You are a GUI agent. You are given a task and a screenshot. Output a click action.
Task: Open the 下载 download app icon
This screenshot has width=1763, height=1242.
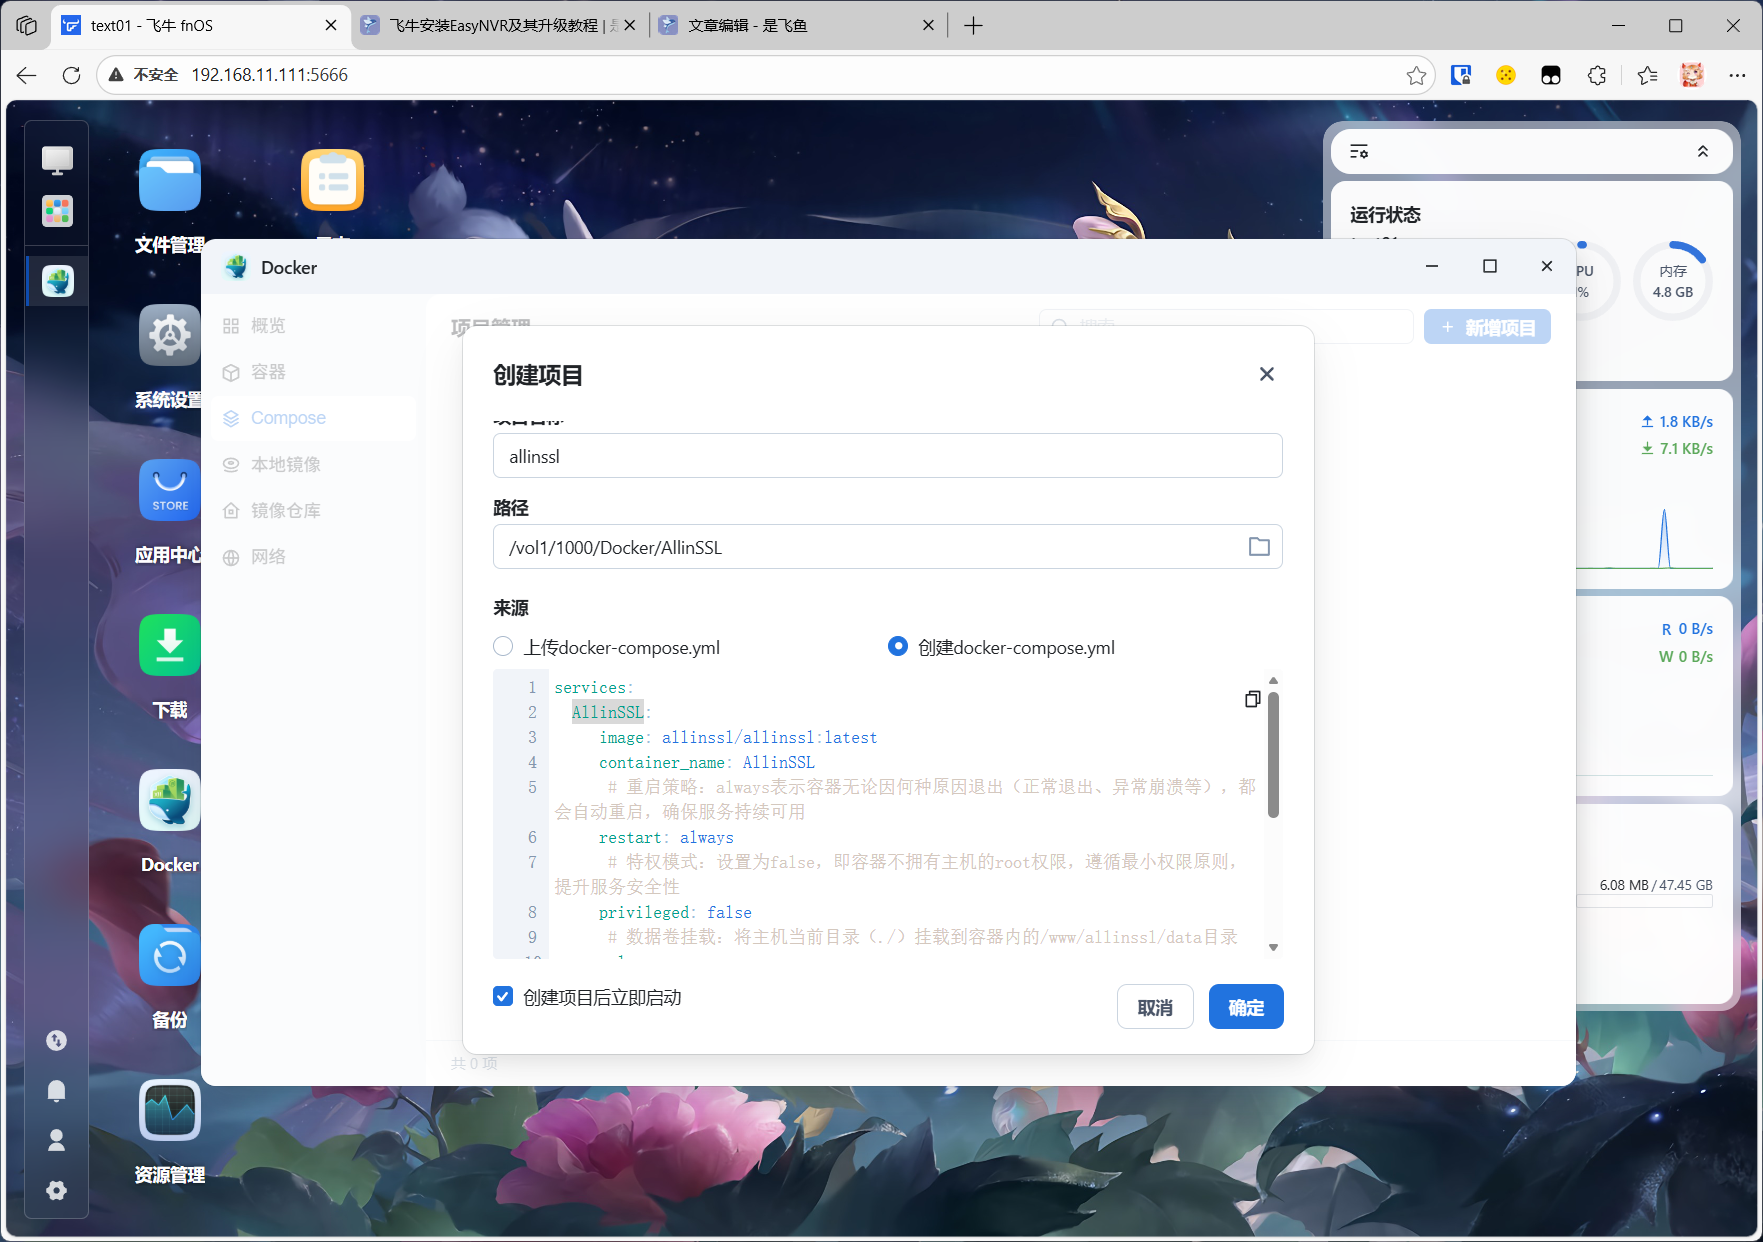169,646
